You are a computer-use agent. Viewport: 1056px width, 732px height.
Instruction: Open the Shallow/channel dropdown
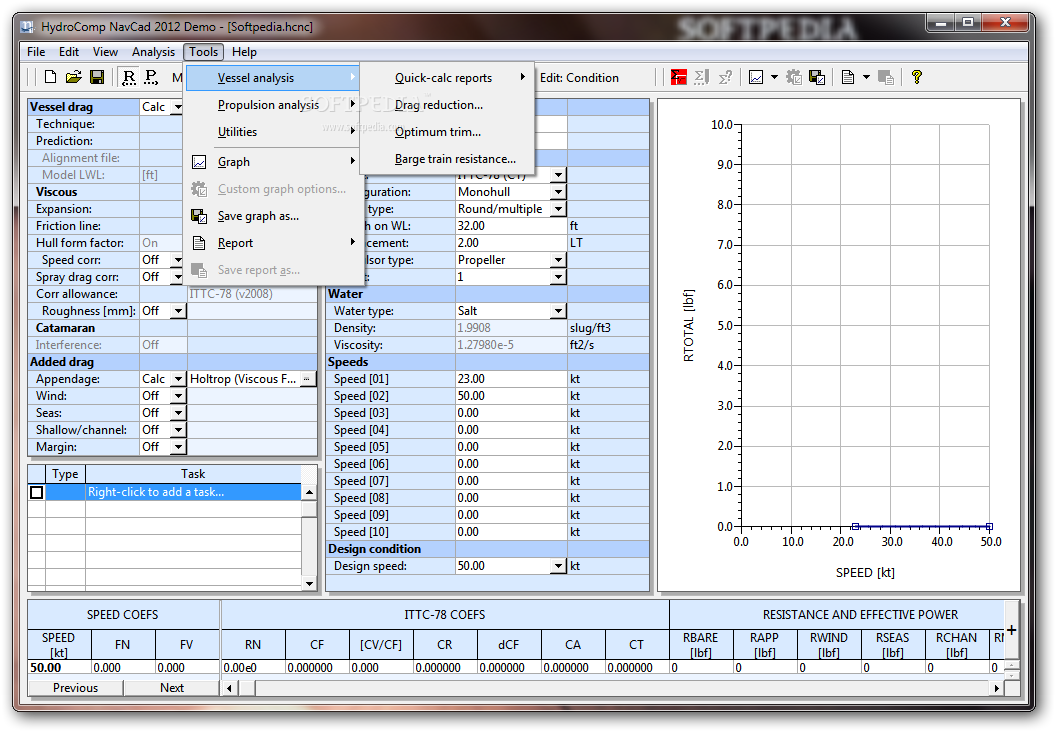pyautogui.click(x=178, y=430)
